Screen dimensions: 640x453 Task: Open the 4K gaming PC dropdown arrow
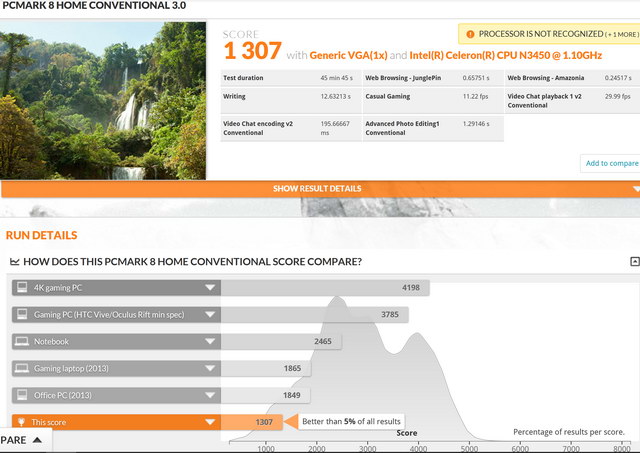pyautogui.click(x=210, y=288)
